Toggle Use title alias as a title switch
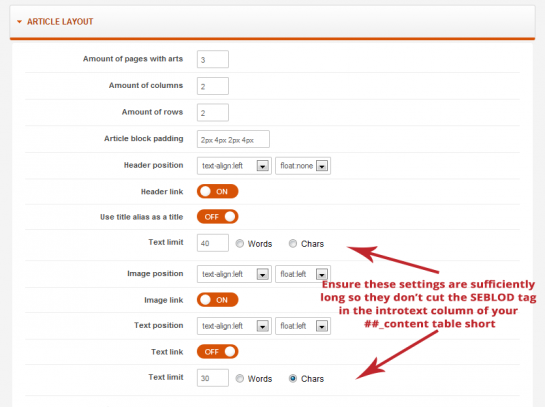Screen dimensions: 545x407 218,217
